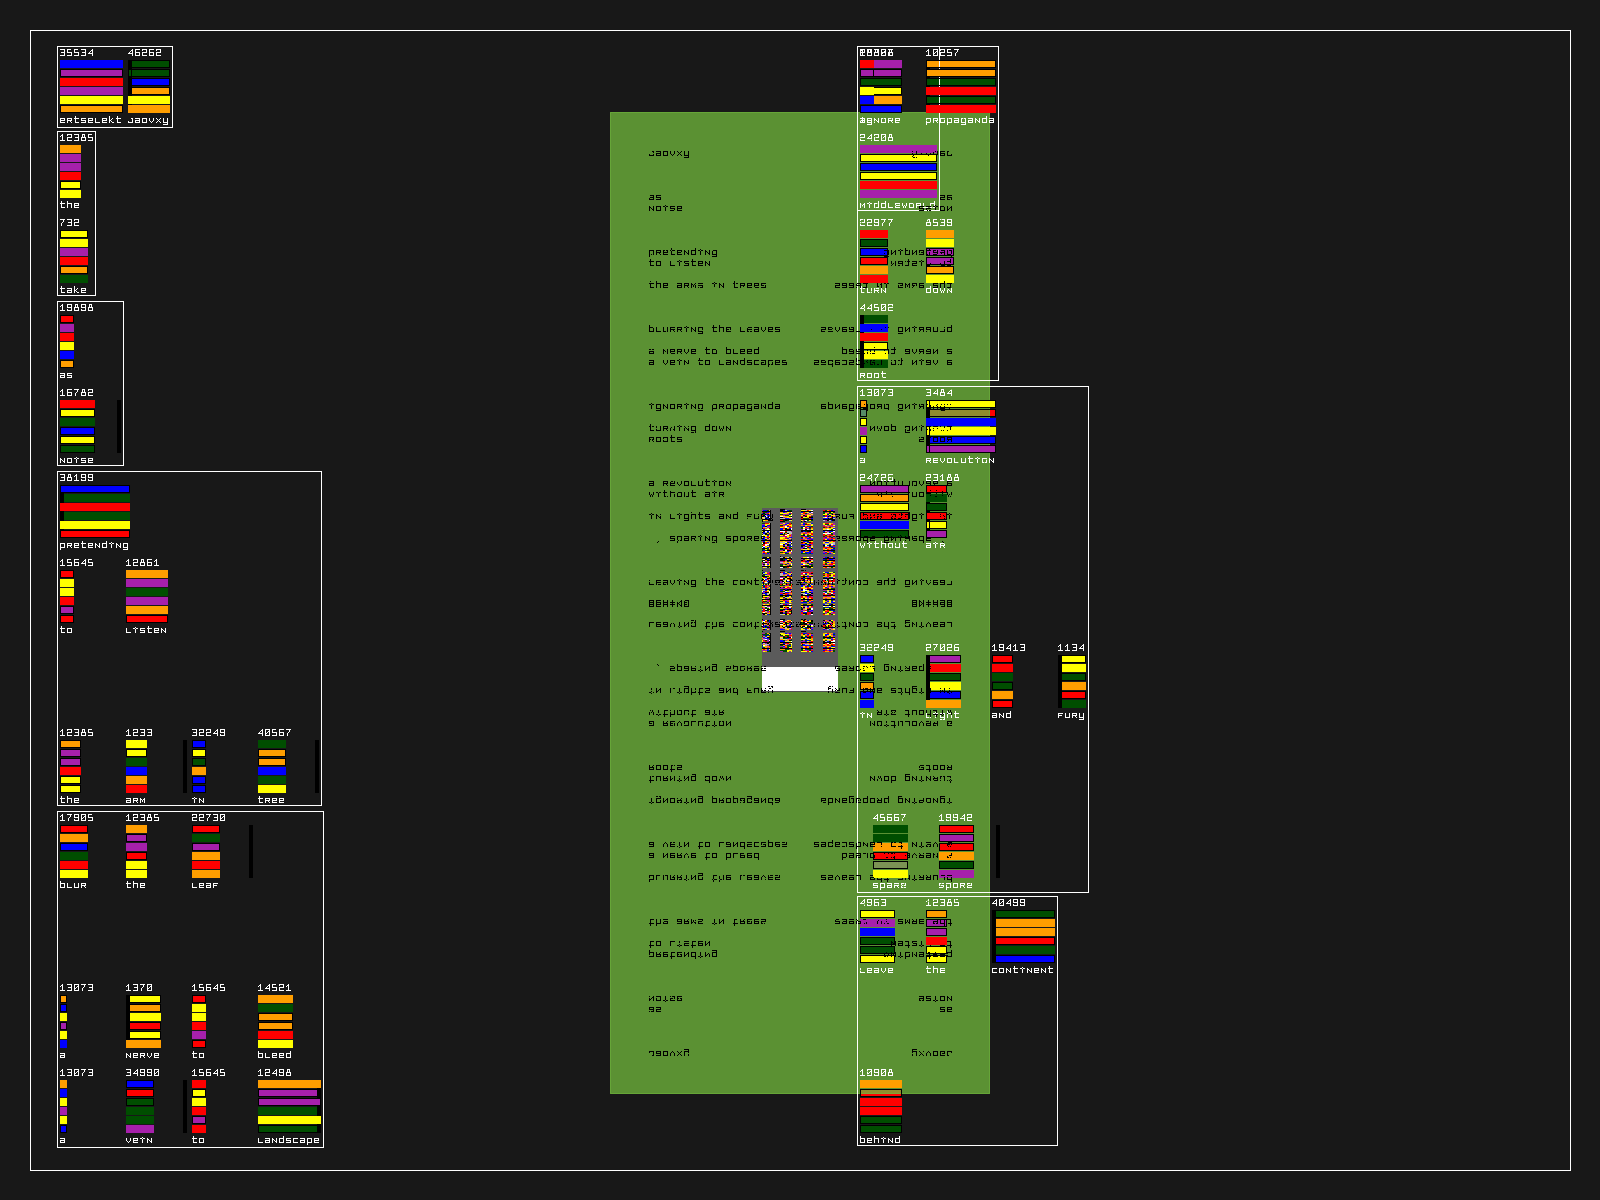This screenshot has height=1200, width=1600.
Task: Select the 'middleworld' striped glyph
Action: pos(898,172)
